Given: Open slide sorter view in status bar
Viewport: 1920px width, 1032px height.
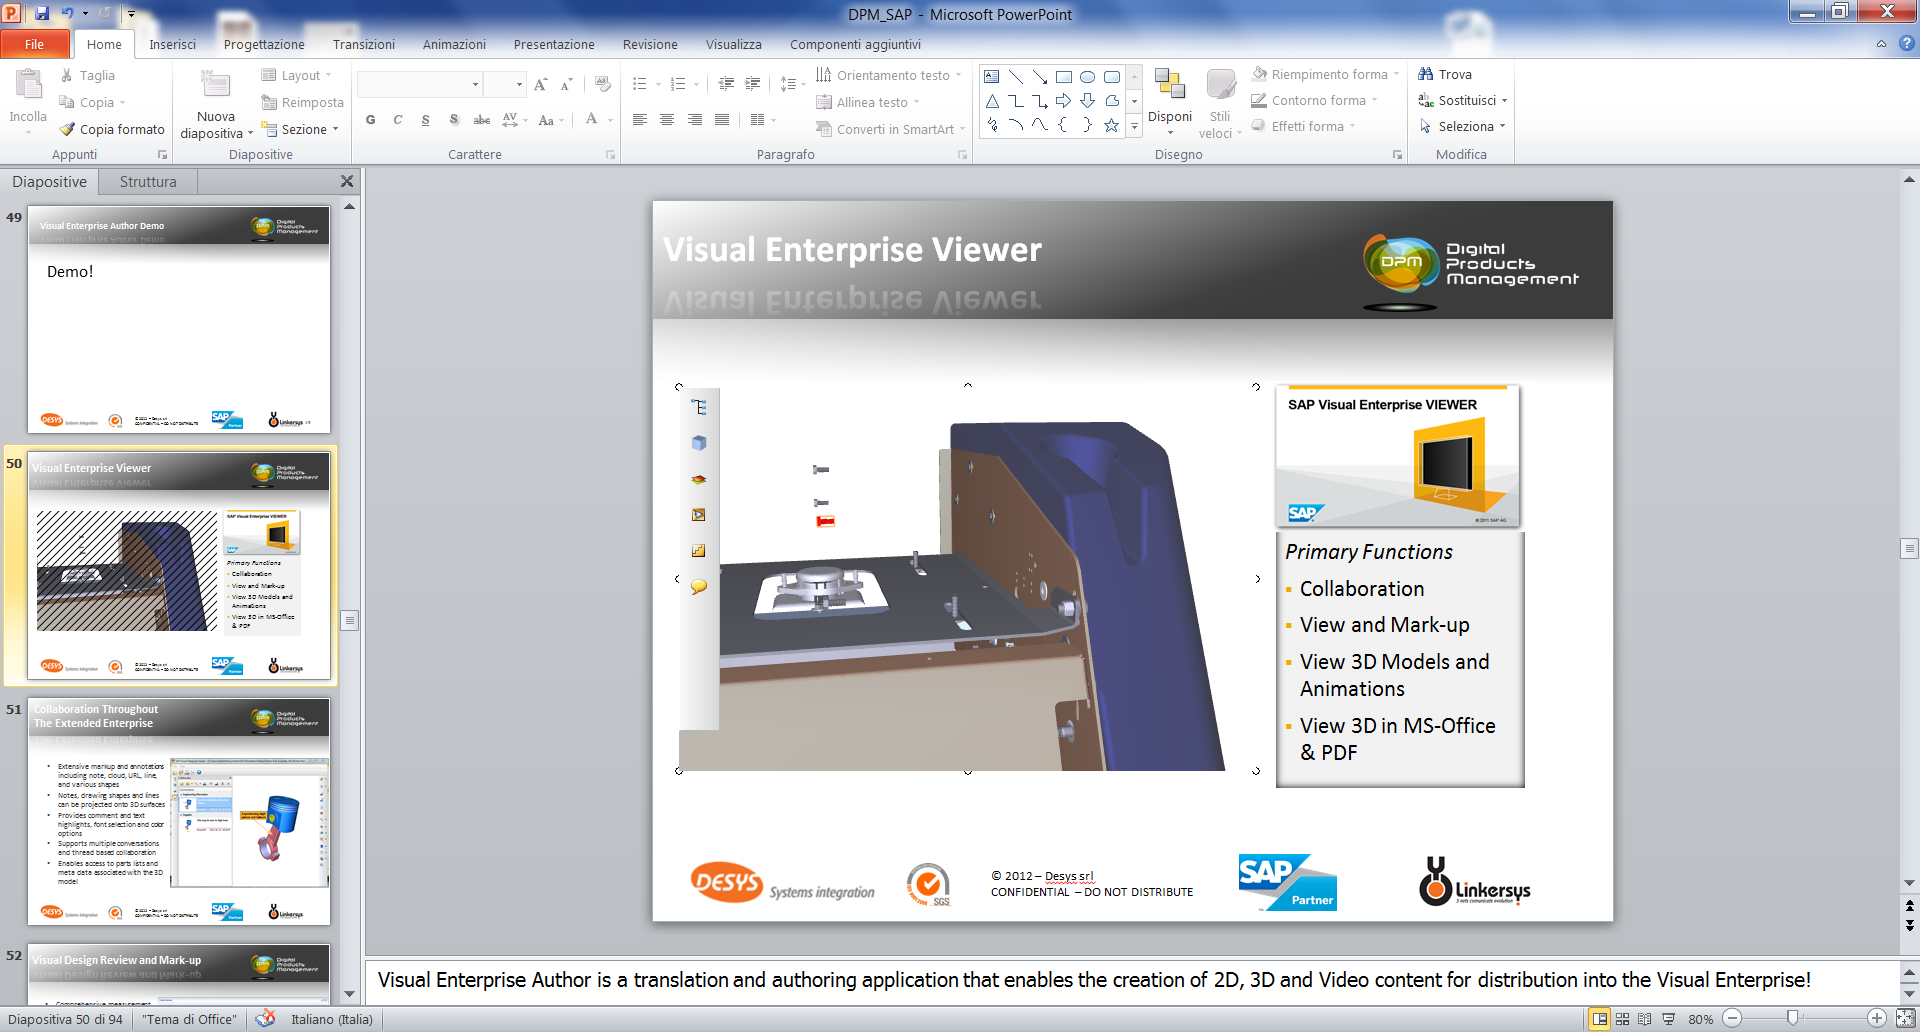Looking at the screenshot, I should click(1622, 1019).
